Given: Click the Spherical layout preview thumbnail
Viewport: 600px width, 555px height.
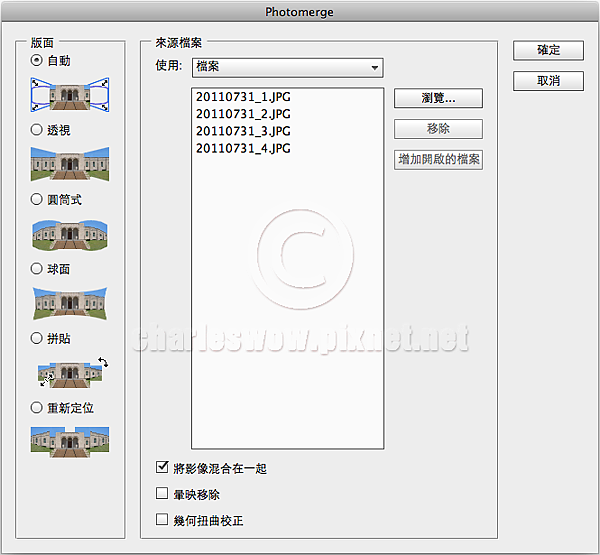Looking at the screenshot, I should [x=70, y=304].
